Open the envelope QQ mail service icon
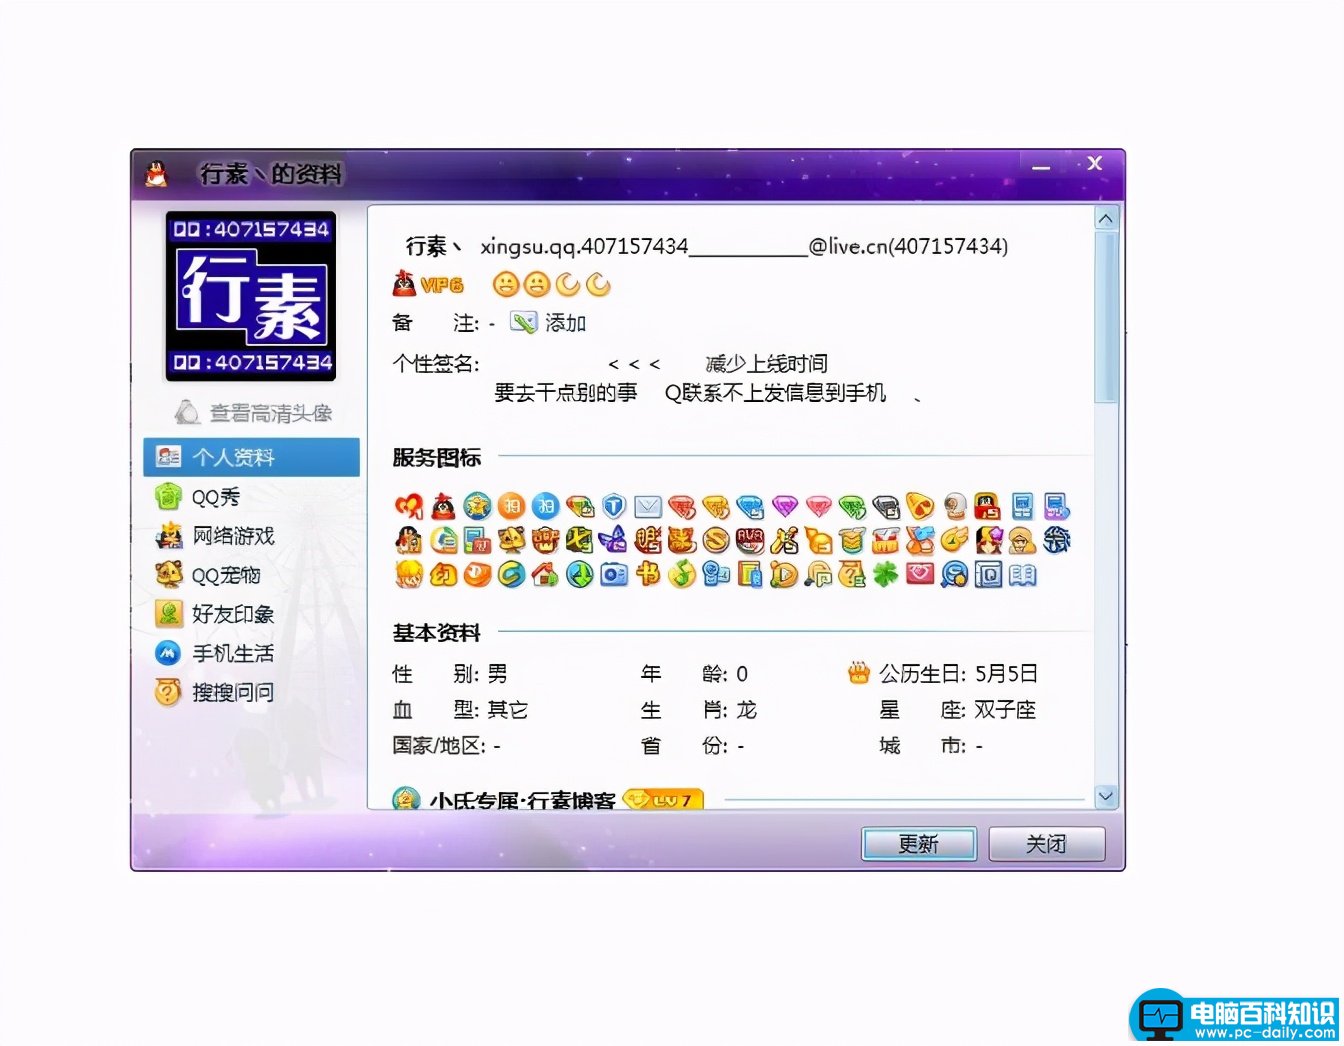The image size is (1344, 1046). click(x=648, y=506)
